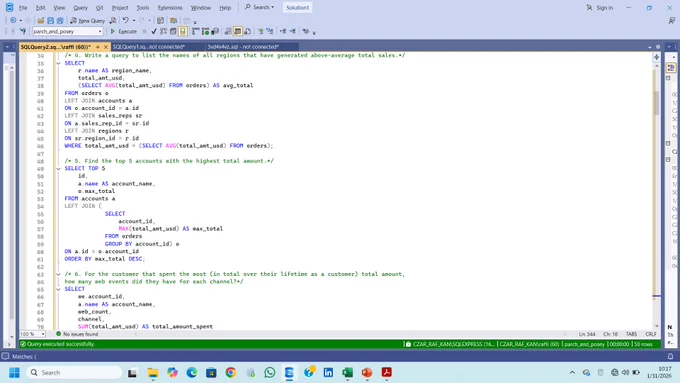
Task: Click the scroll down arrow of the editor
Action: coord(657,326)
